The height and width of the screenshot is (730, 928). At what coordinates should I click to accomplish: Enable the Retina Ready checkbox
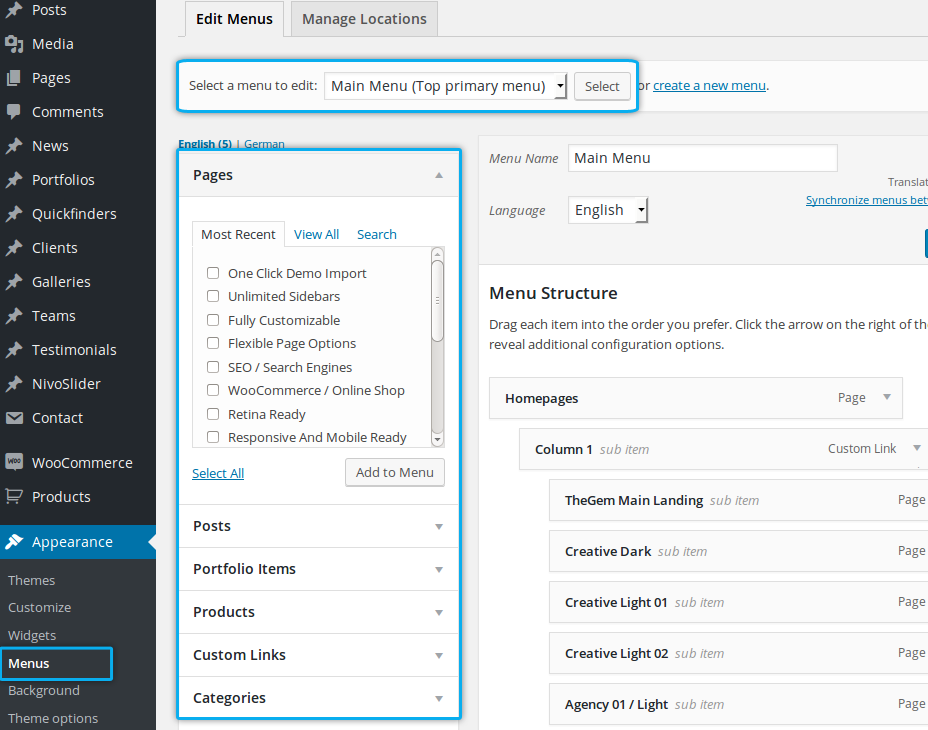pyautogui.click(x=213, y=414)
